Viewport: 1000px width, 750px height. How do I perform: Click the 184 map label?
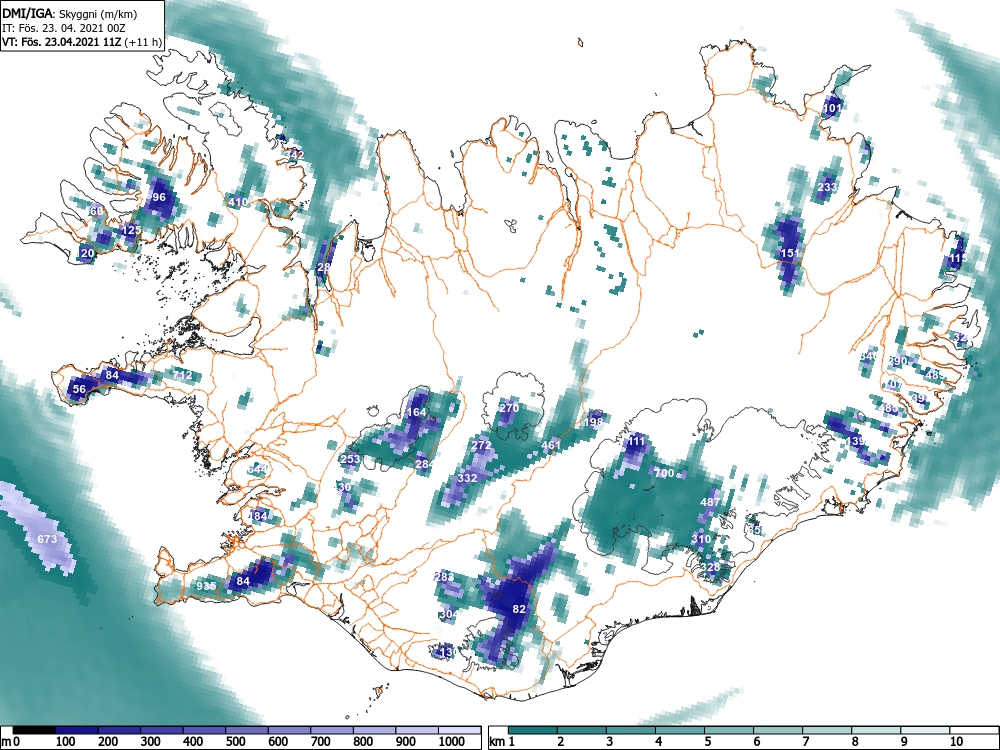coord(258,516)
